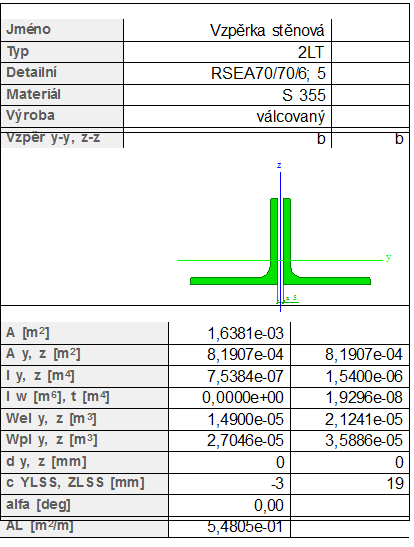Image resolution: width=414 pixels, height=547 pixels.
Task: Select the 'Výroba' label cell
Action: pyautogui.click(x=62, y=116)
